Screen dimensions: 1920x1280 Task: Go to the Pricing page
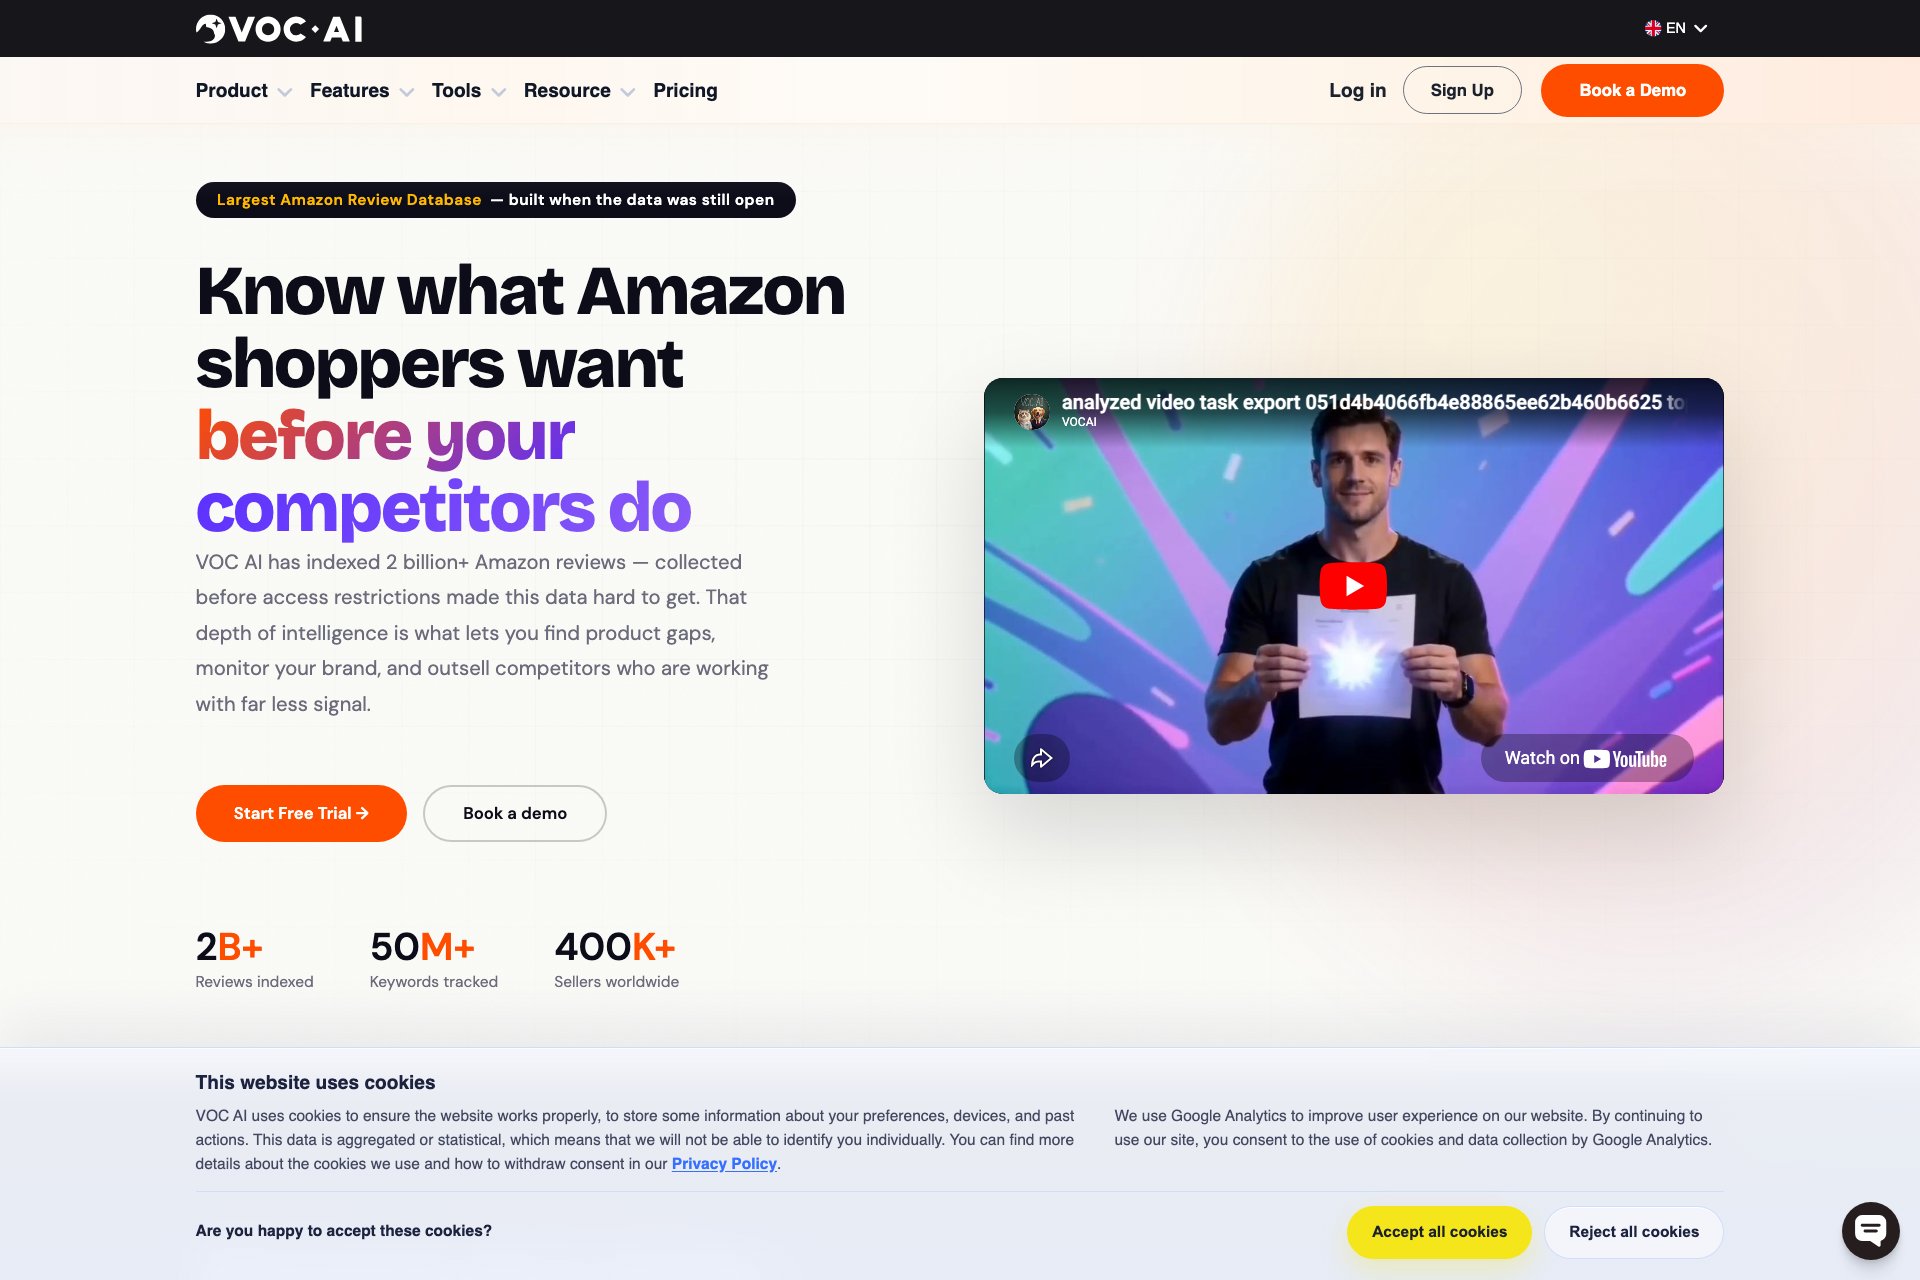tap(685, 90)
